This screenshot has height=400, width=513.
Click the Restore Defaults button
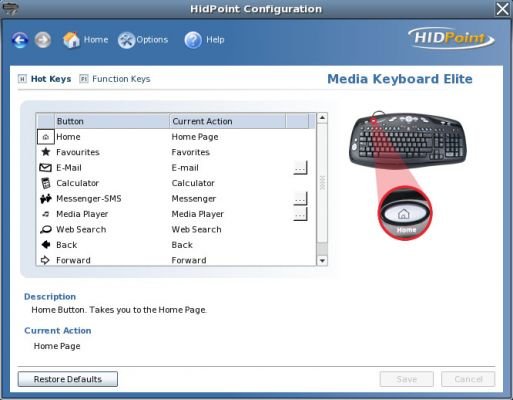68,379
